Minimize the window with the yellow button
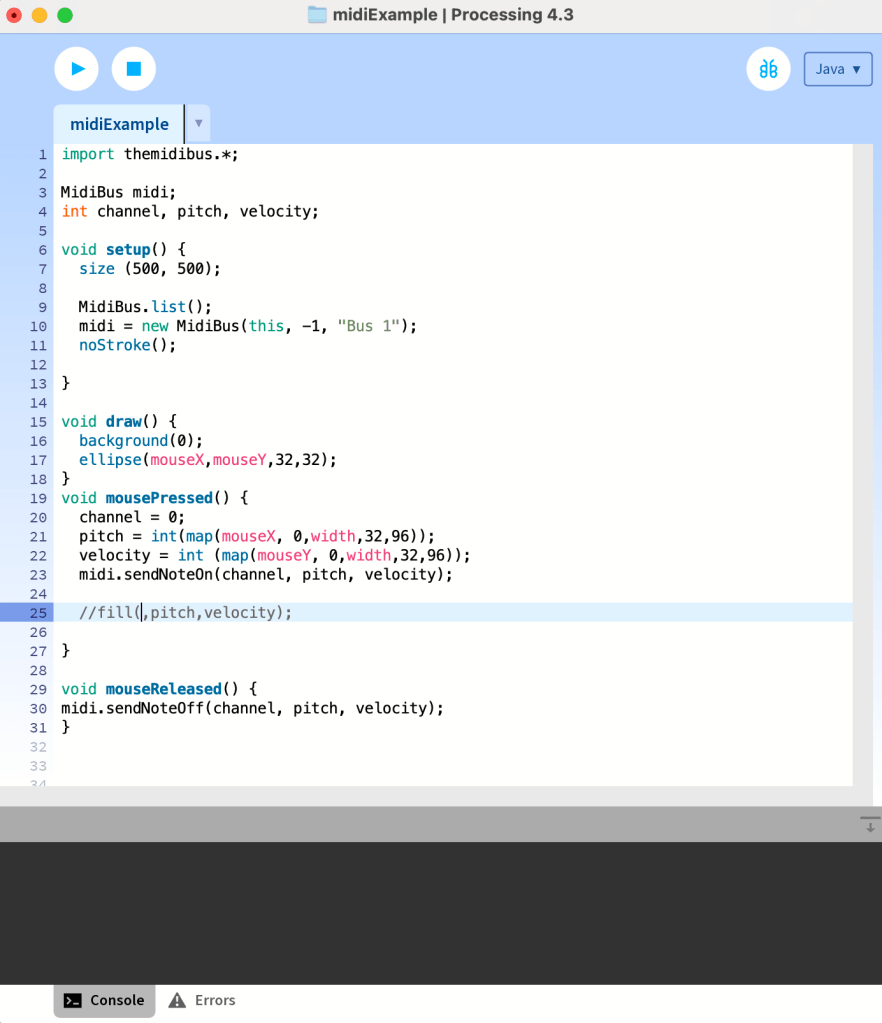 pos(40,15)
